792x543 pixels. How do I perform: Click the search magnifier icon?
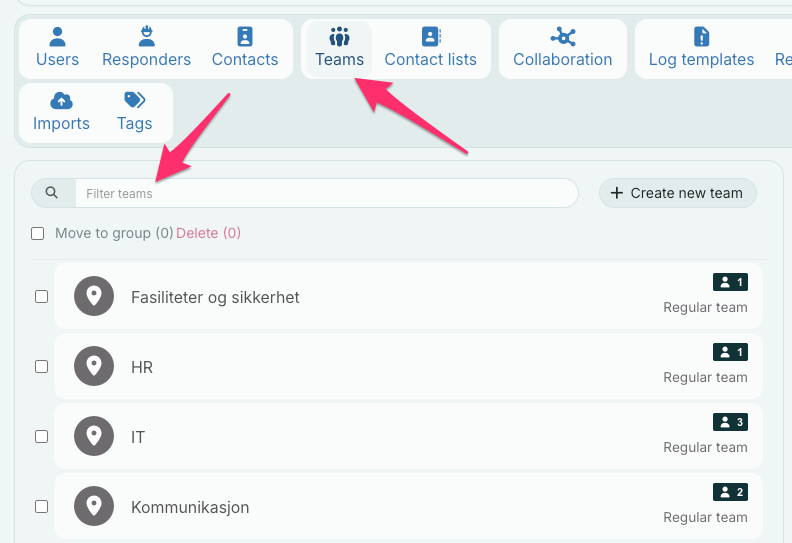coord(52,193)
